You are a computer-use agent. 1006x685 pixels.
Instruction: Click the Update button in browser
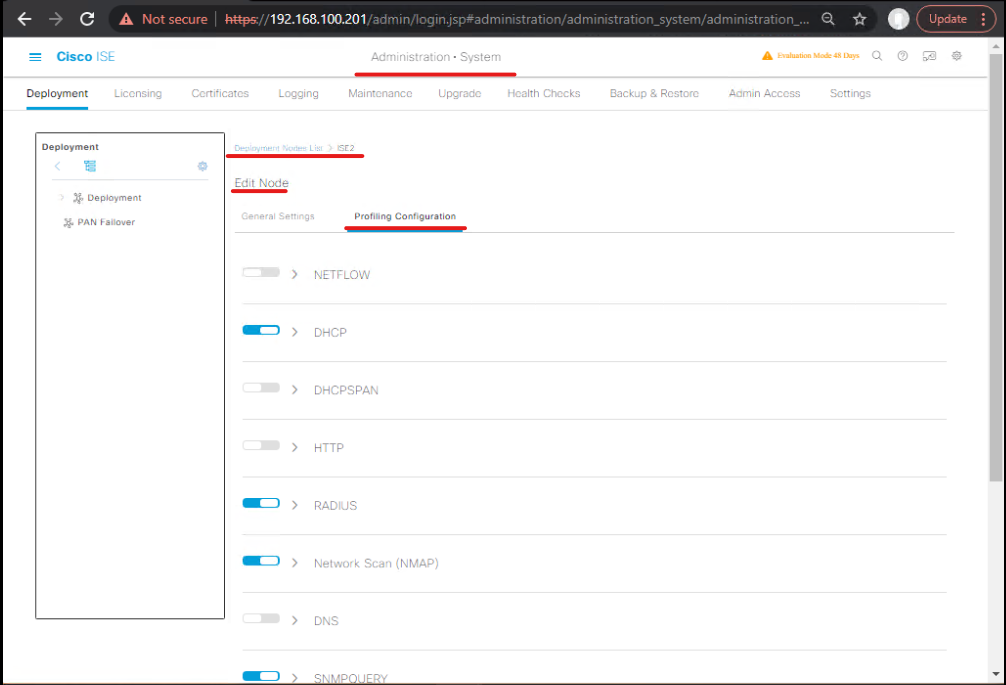948,19
